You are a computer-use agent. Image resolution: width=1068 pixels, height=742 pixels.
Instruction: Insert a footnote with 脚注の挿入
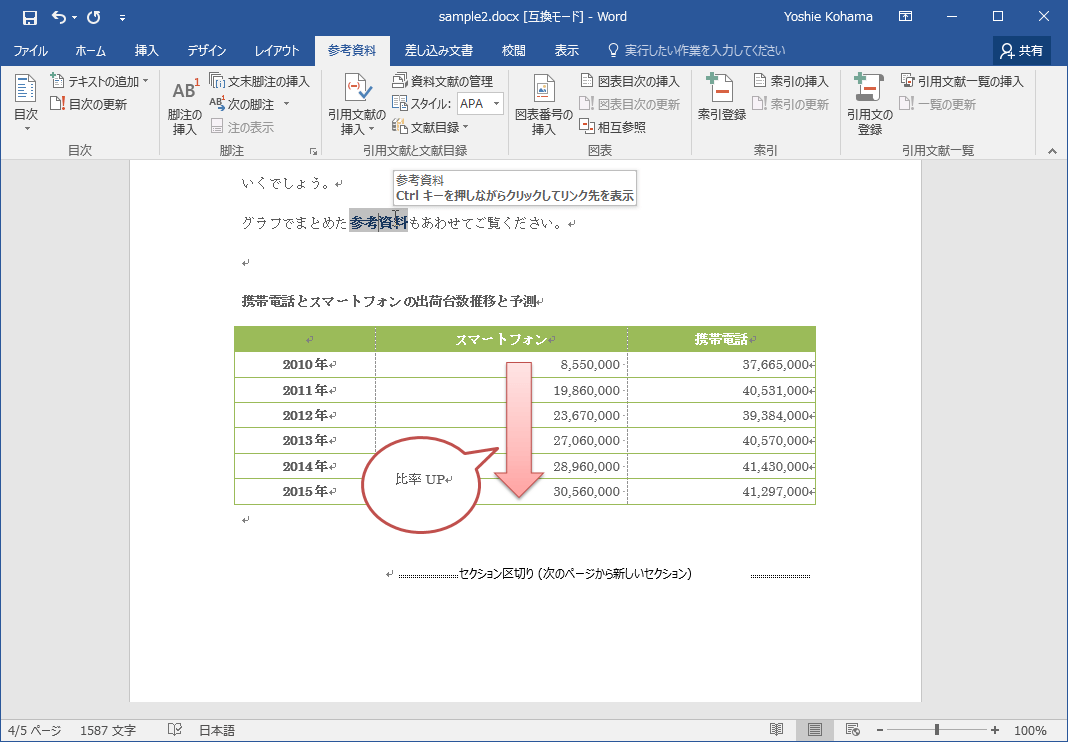pos(185,106)
